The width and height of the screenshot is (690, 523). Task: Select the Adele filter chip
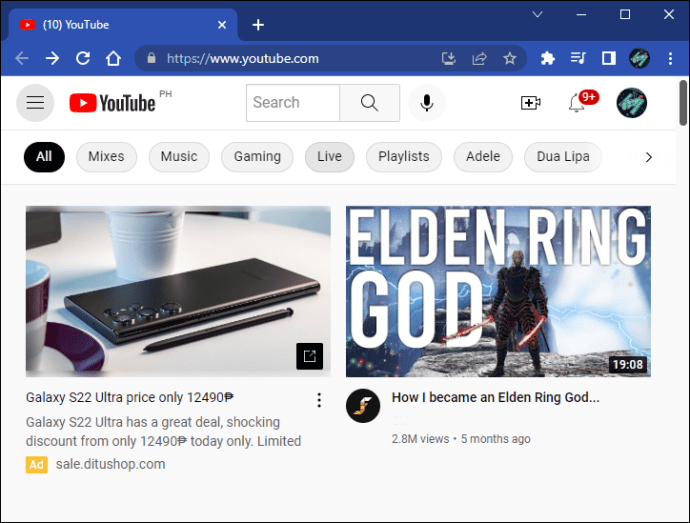point(483,157)
